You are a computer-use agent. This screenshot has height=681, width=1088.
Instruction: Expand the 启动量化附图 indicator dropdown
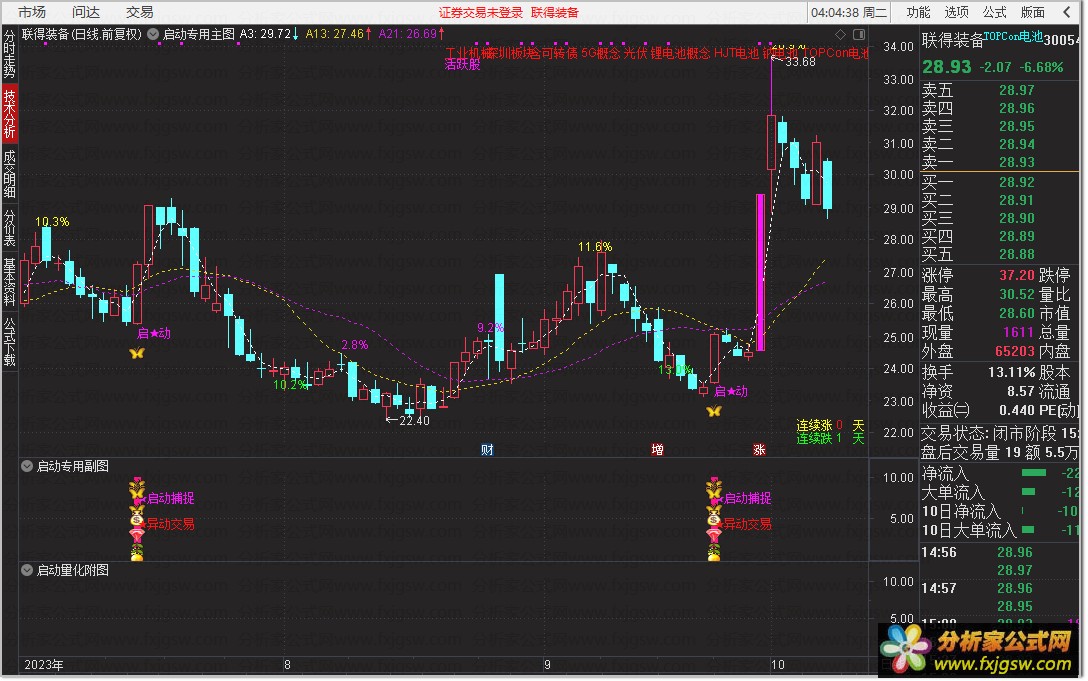pos(26,570)
